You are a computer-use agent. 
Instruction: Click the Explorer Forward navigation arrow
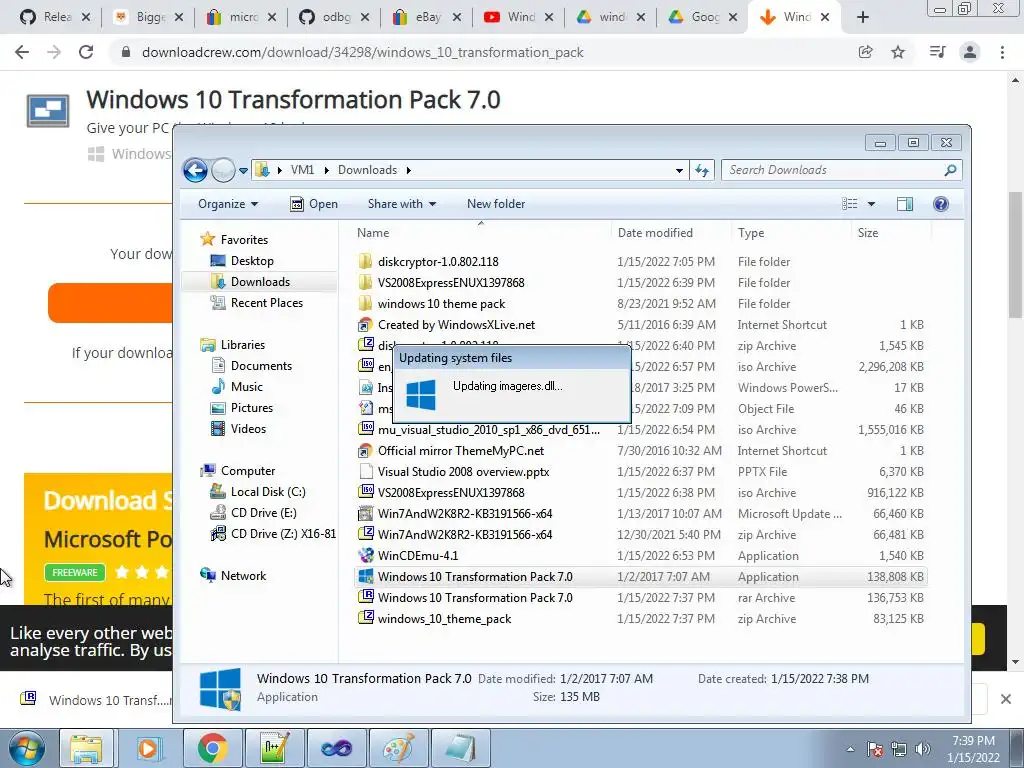pos(223,170)
